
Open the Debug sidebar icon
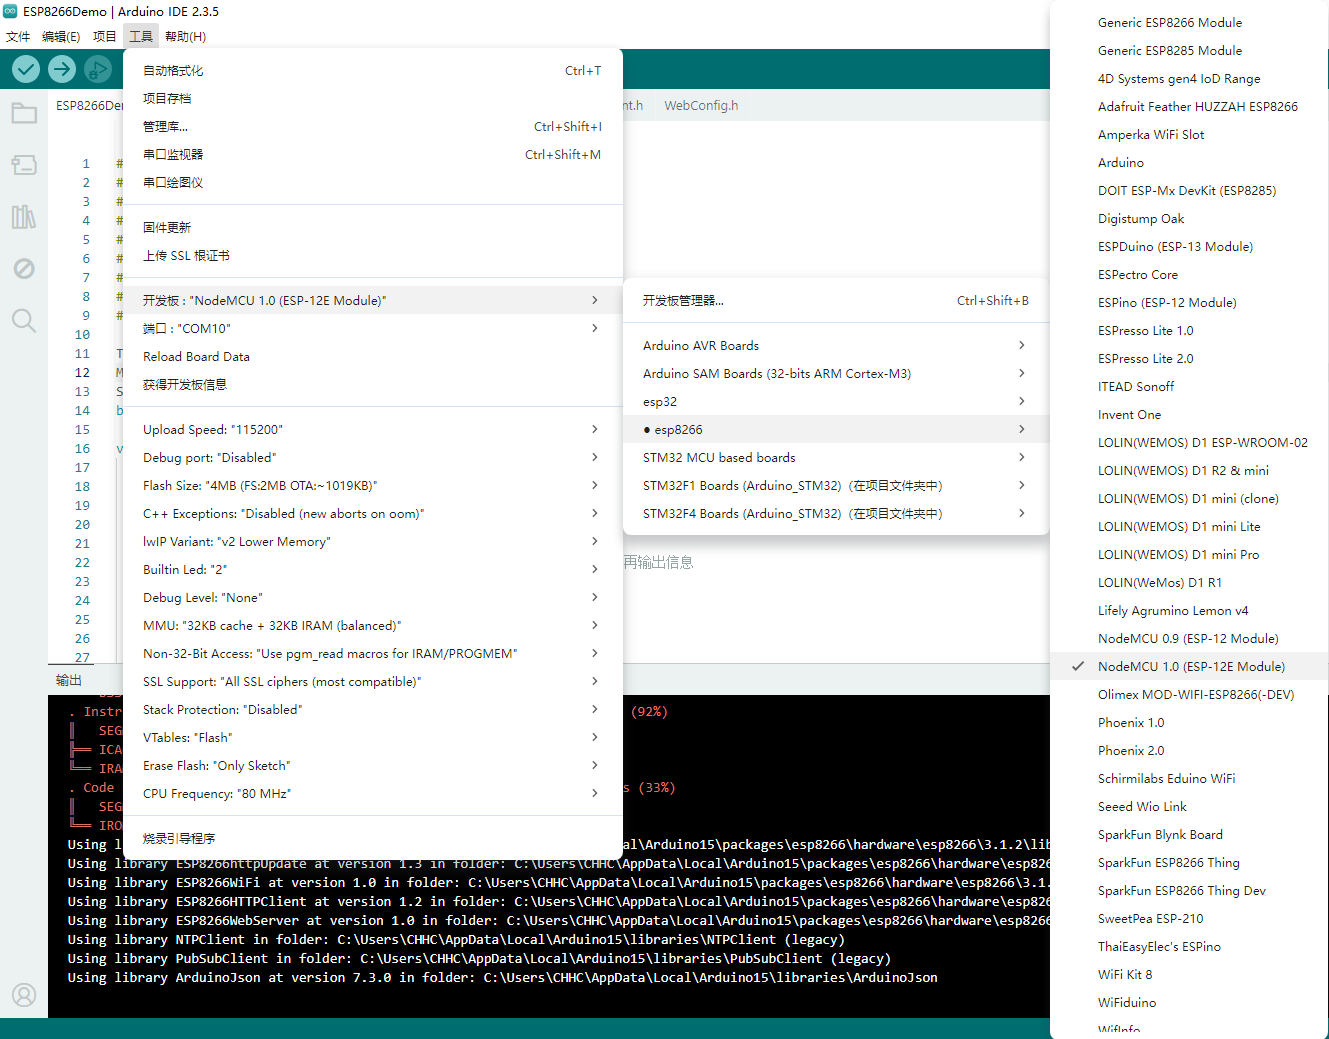coord(24,269)
